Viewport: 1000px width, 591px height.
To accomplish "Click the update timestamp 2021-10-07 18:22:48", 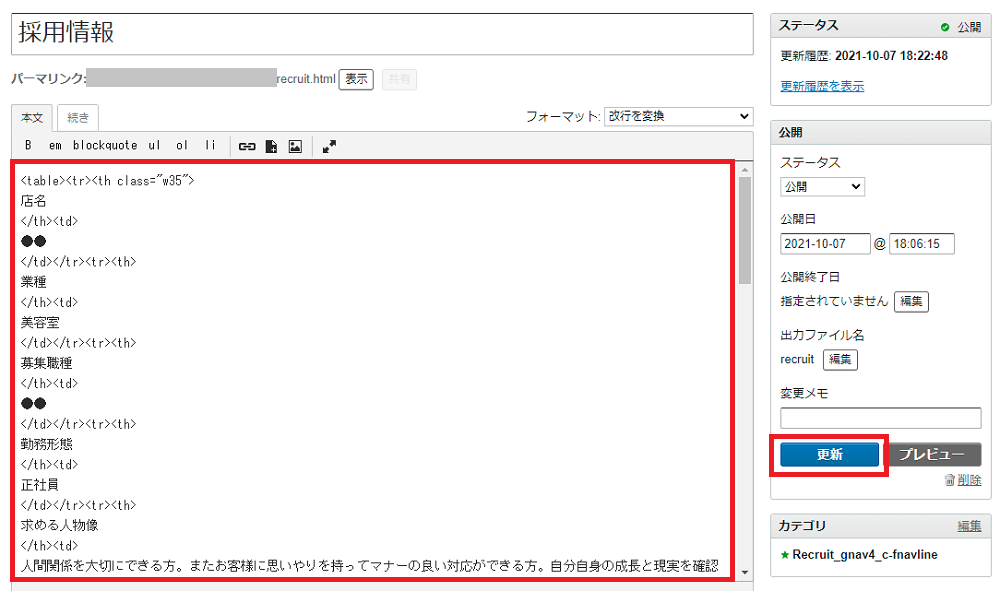I will pyautogui.click(x=892, y=56).
